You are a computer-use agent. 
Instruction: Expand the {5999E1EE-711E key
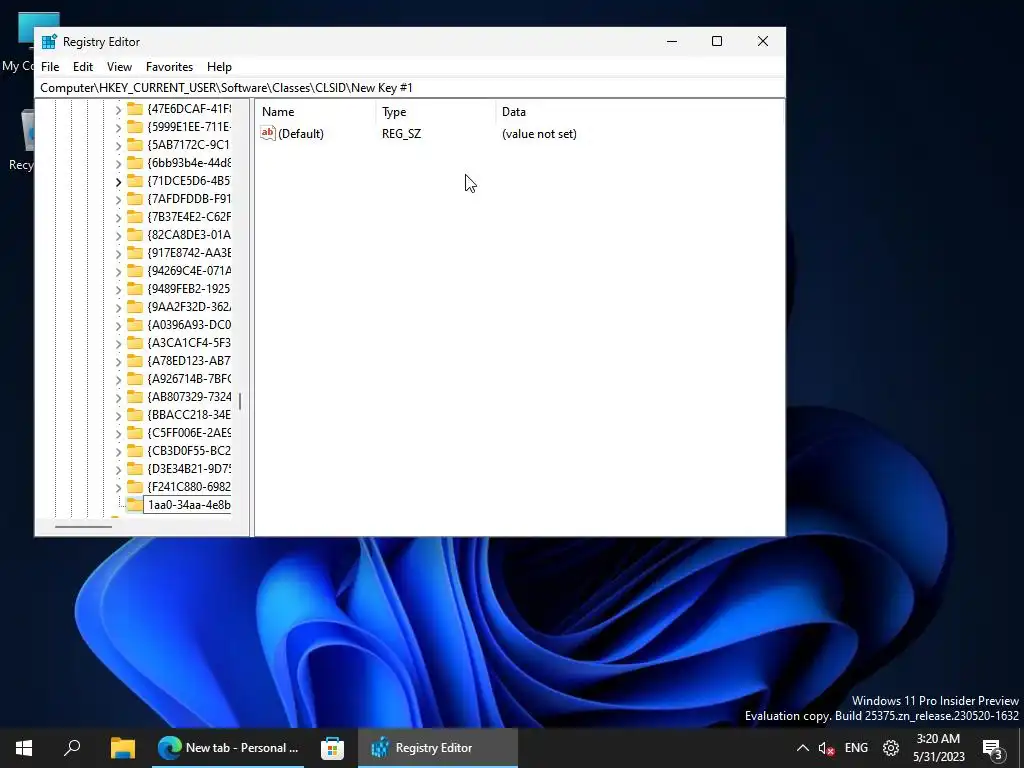point(118,127)
